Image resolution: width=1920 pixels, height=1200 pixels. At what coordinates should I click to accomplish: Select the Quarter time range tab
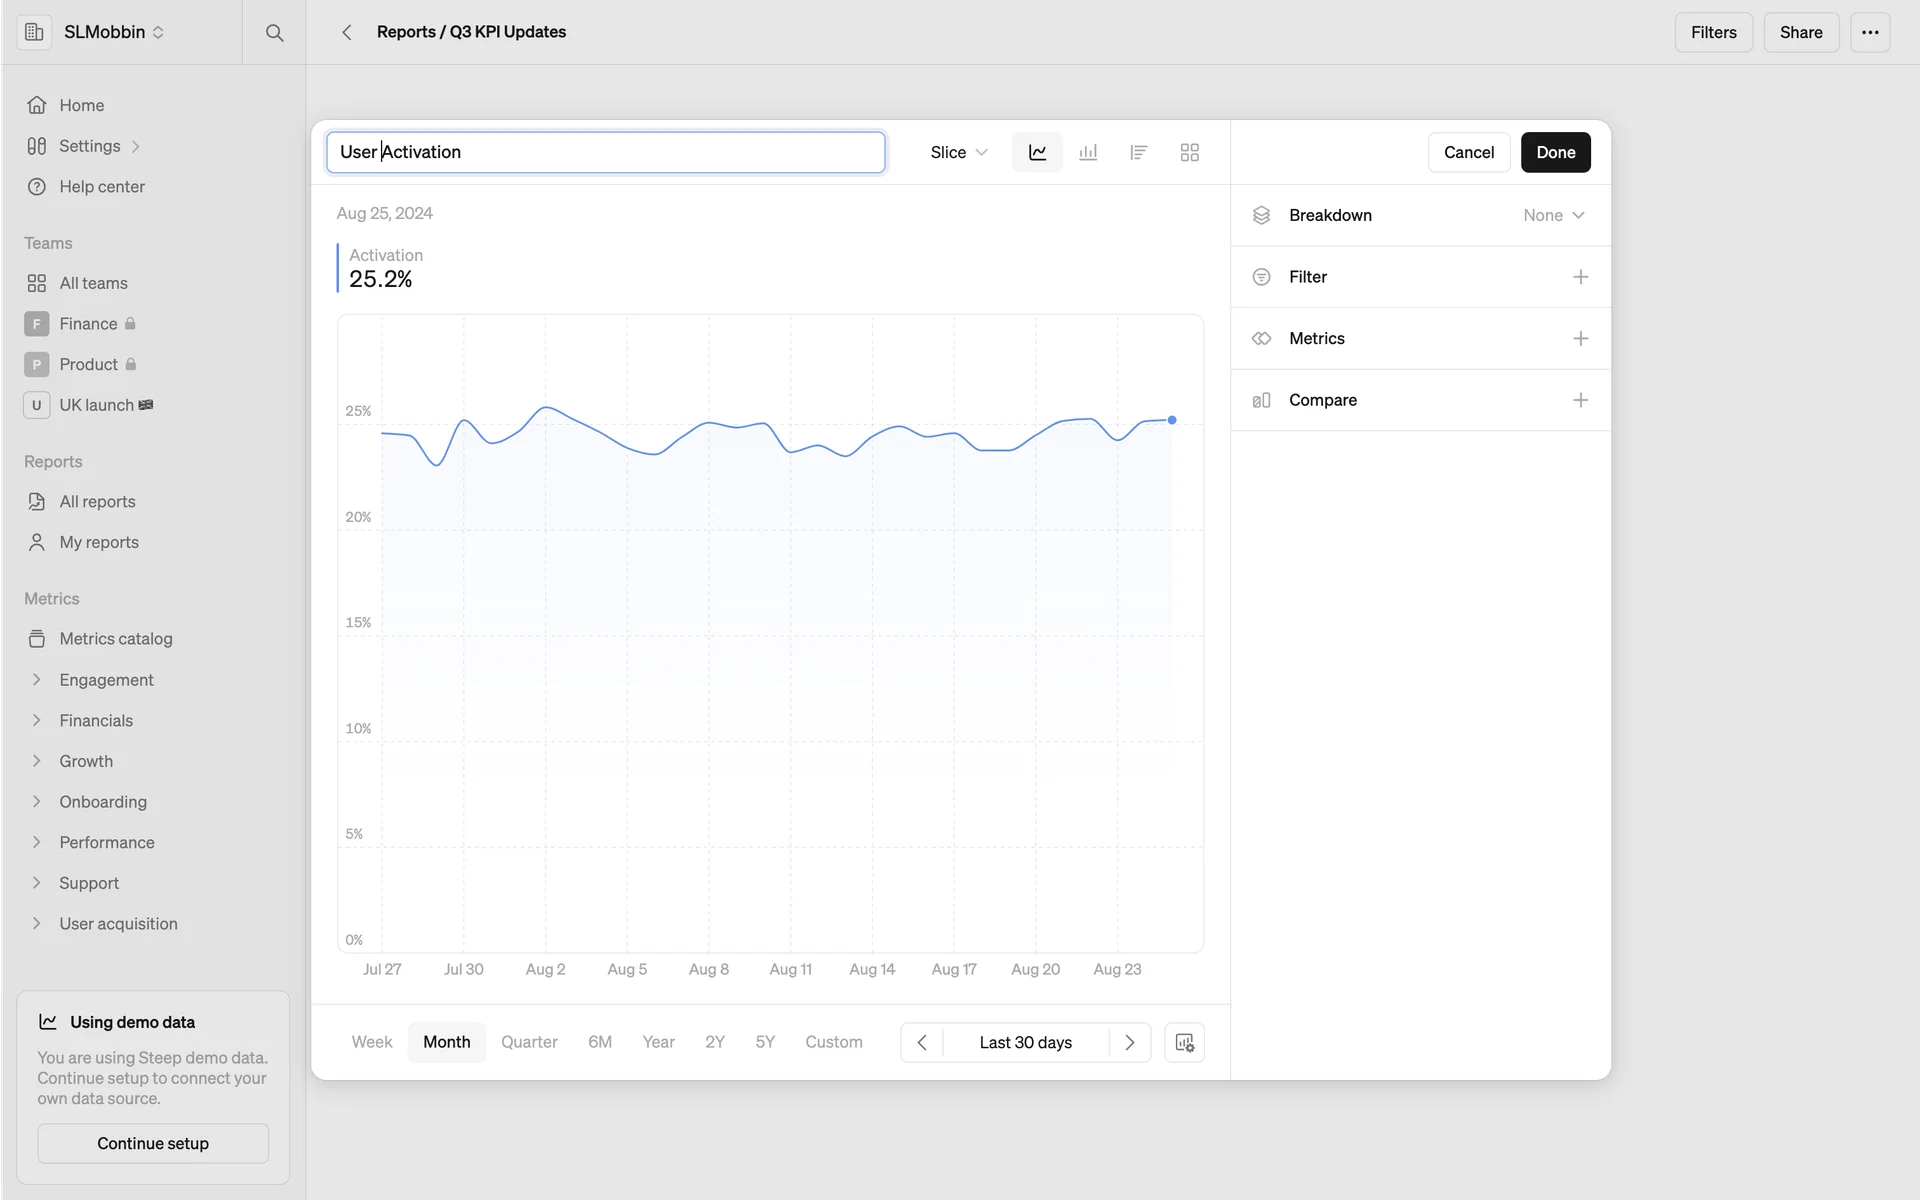(x=529, y=1042)
